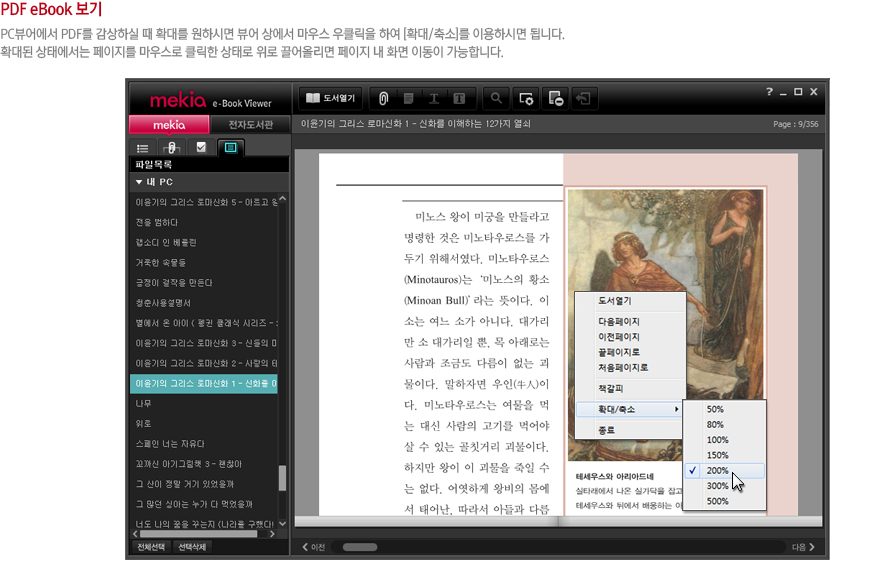Click the page position slider handle
The height and width of the screenshot is (564, 890).
tap(360, 547)
